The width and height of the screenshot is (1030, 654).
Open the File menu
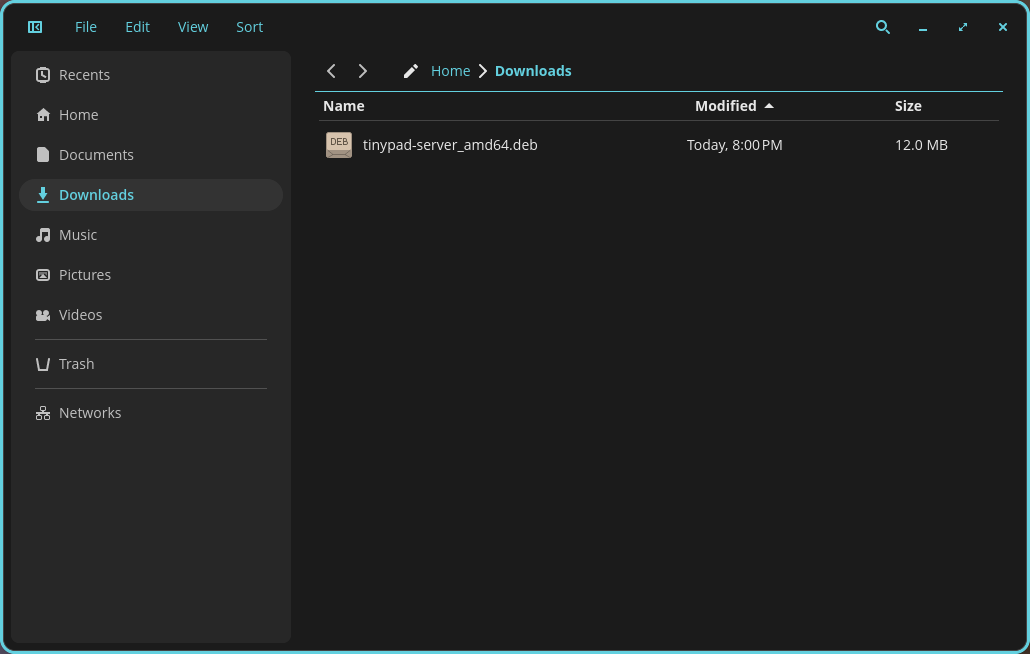(x=85, y=27)
